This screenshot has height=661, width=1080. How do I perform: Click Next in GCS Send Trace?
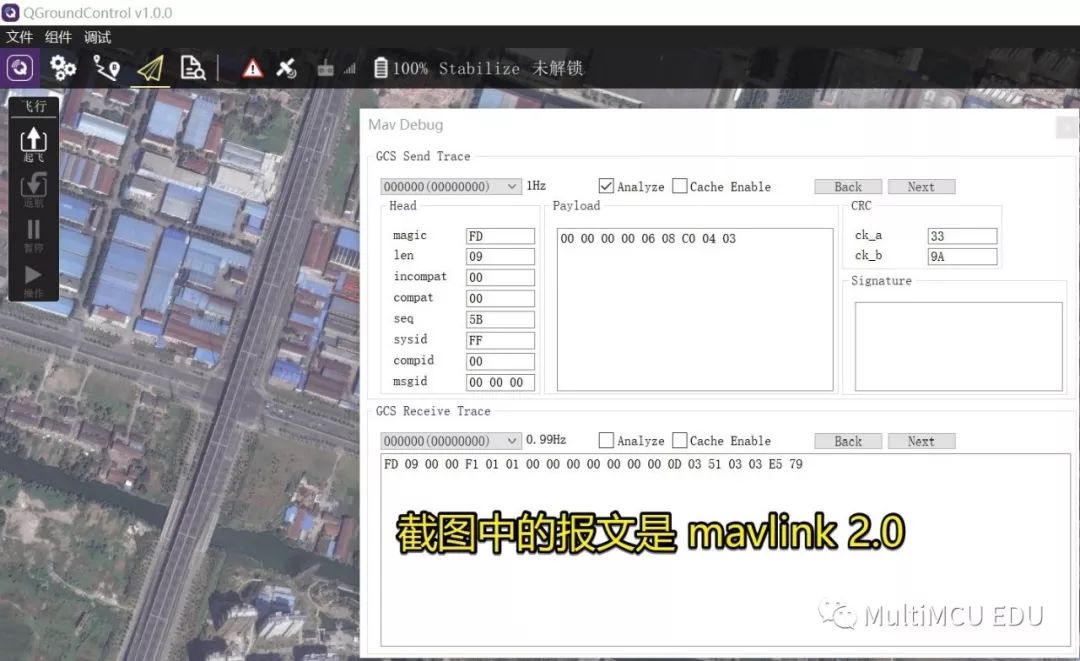921,187
